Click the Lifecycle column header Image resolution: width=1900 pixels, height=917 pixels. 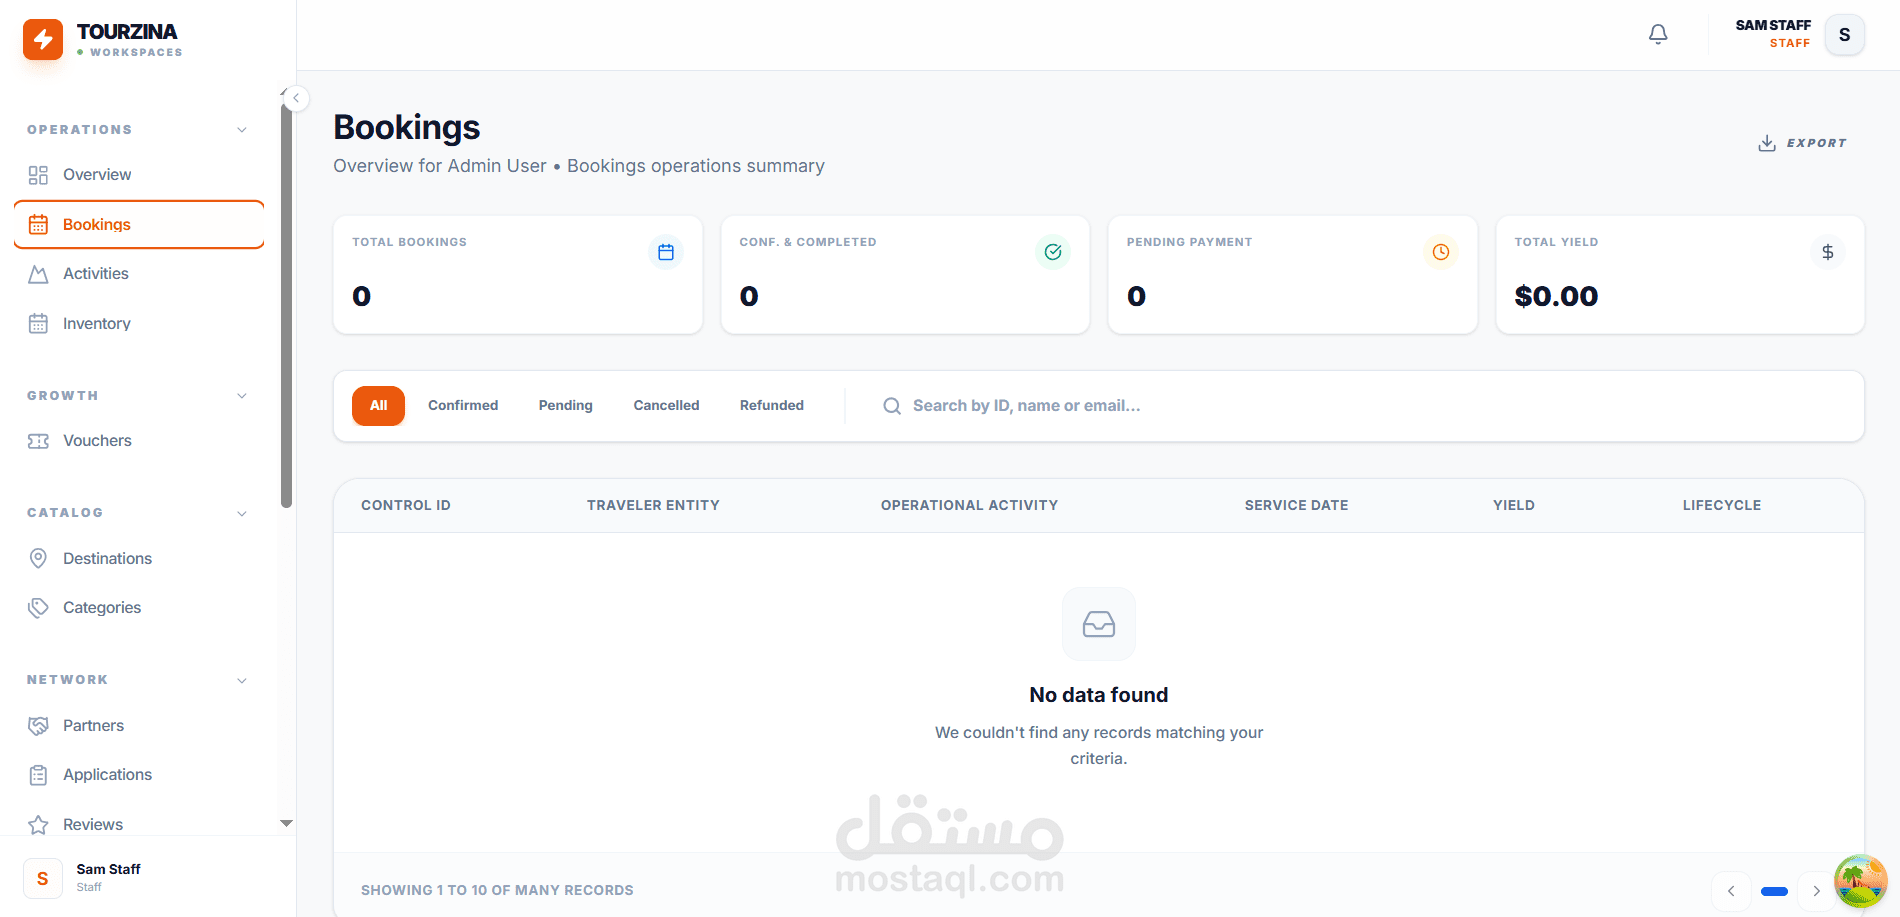pos(1722,506)
